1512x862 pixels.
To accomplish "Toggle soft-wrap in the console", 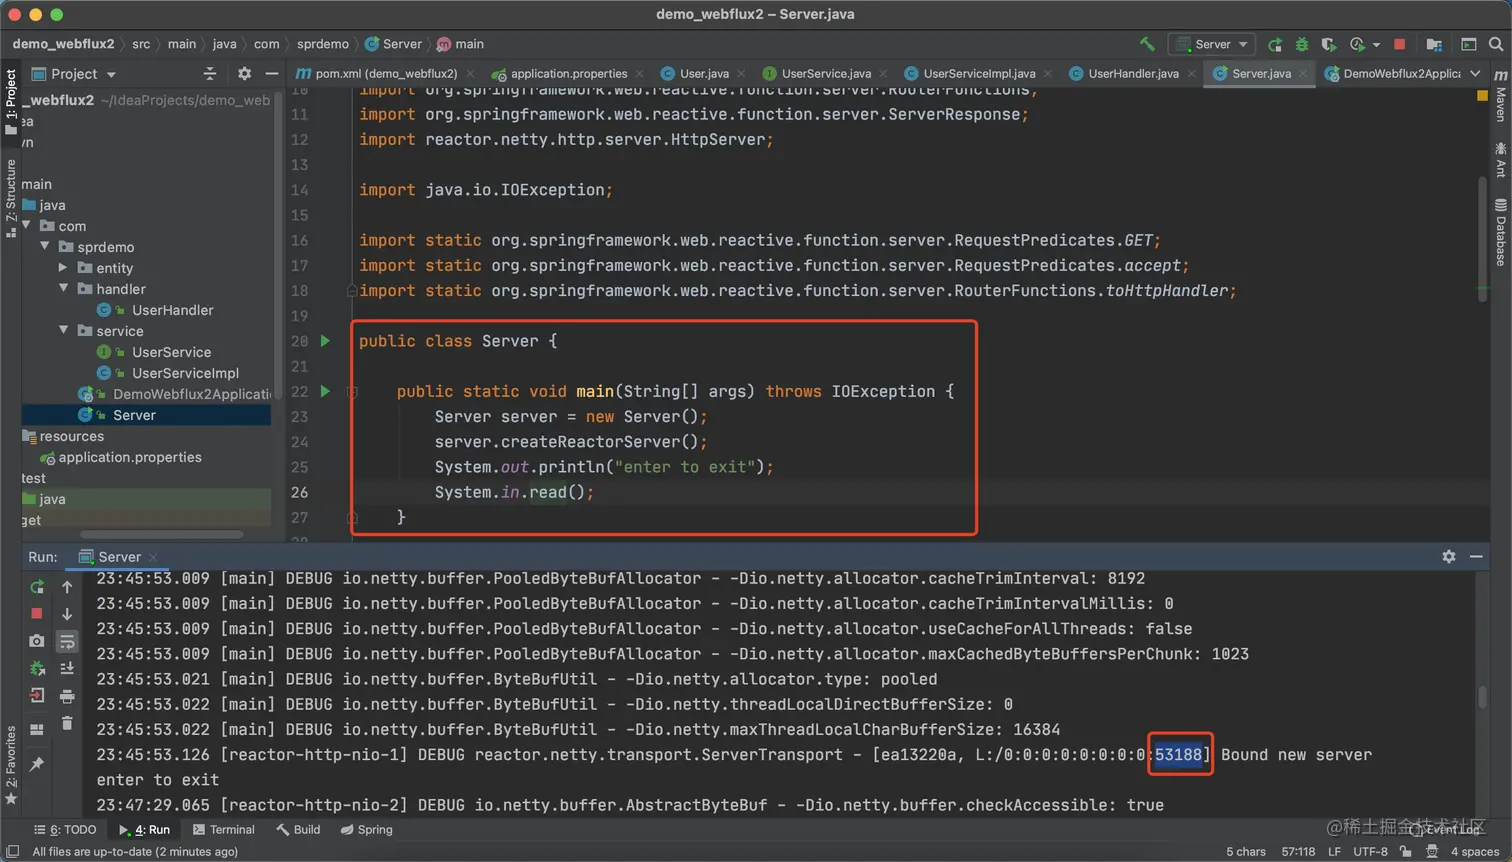I will pos(67,641).
